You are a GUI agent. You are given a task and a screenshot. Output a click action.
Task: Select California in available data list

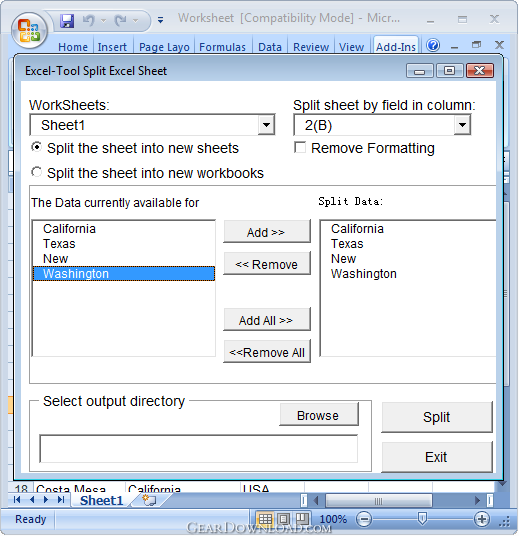click(124, 229)
